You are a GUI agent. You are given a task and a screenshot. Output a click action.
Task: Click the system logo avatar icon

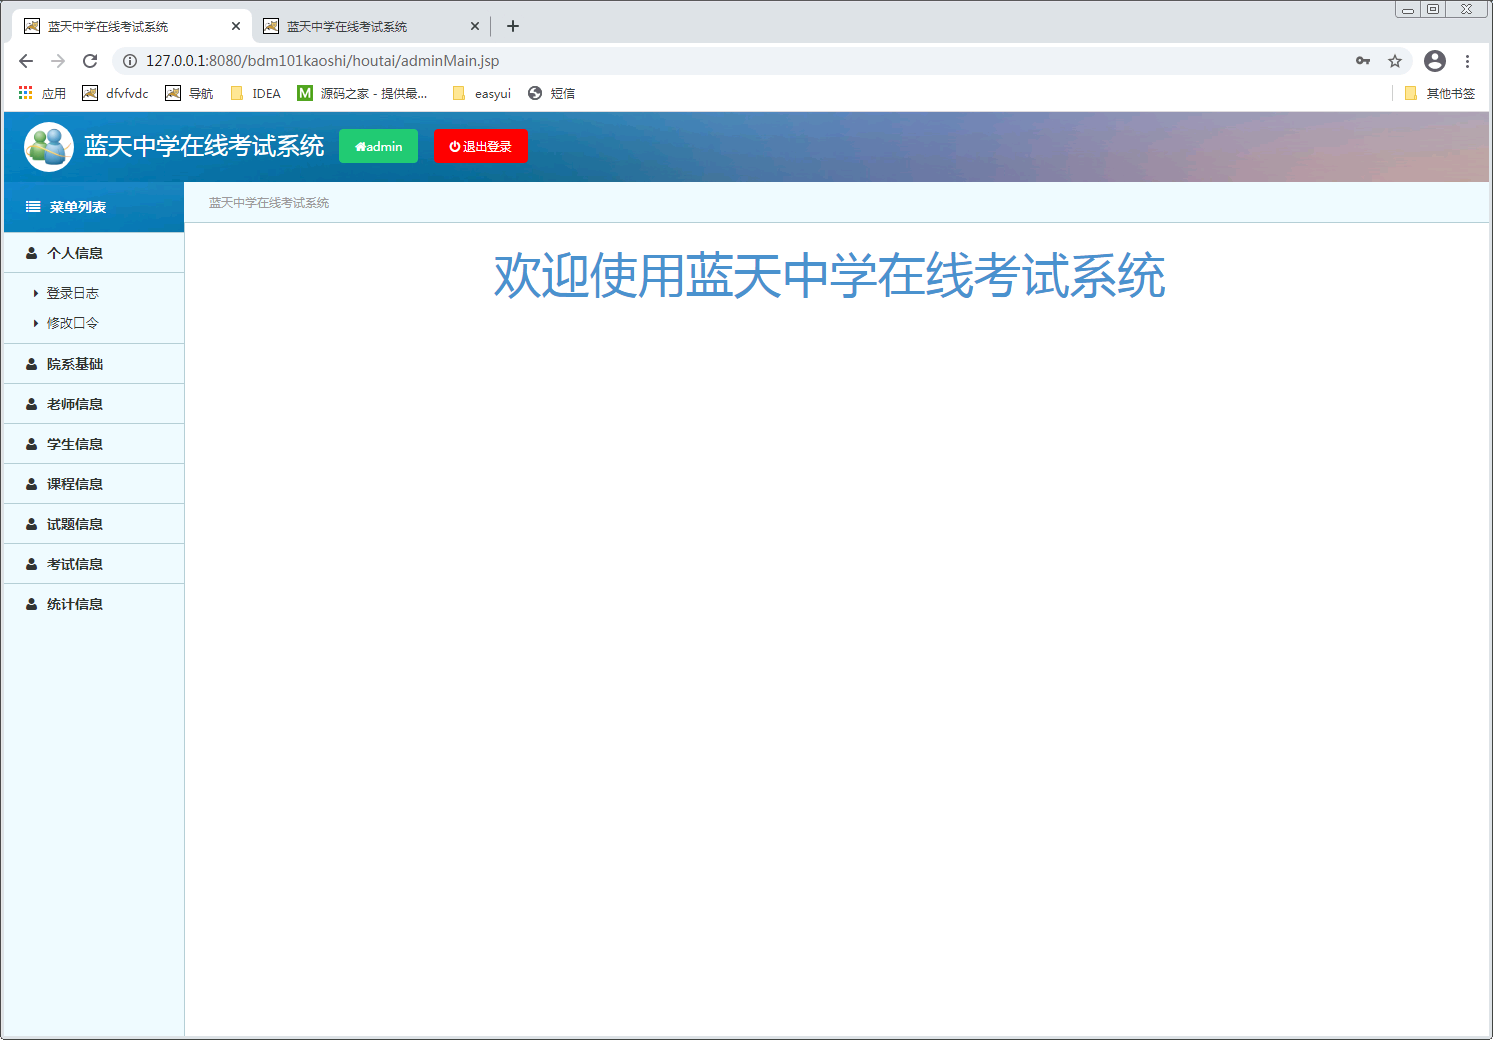click(x=49, y=147)
